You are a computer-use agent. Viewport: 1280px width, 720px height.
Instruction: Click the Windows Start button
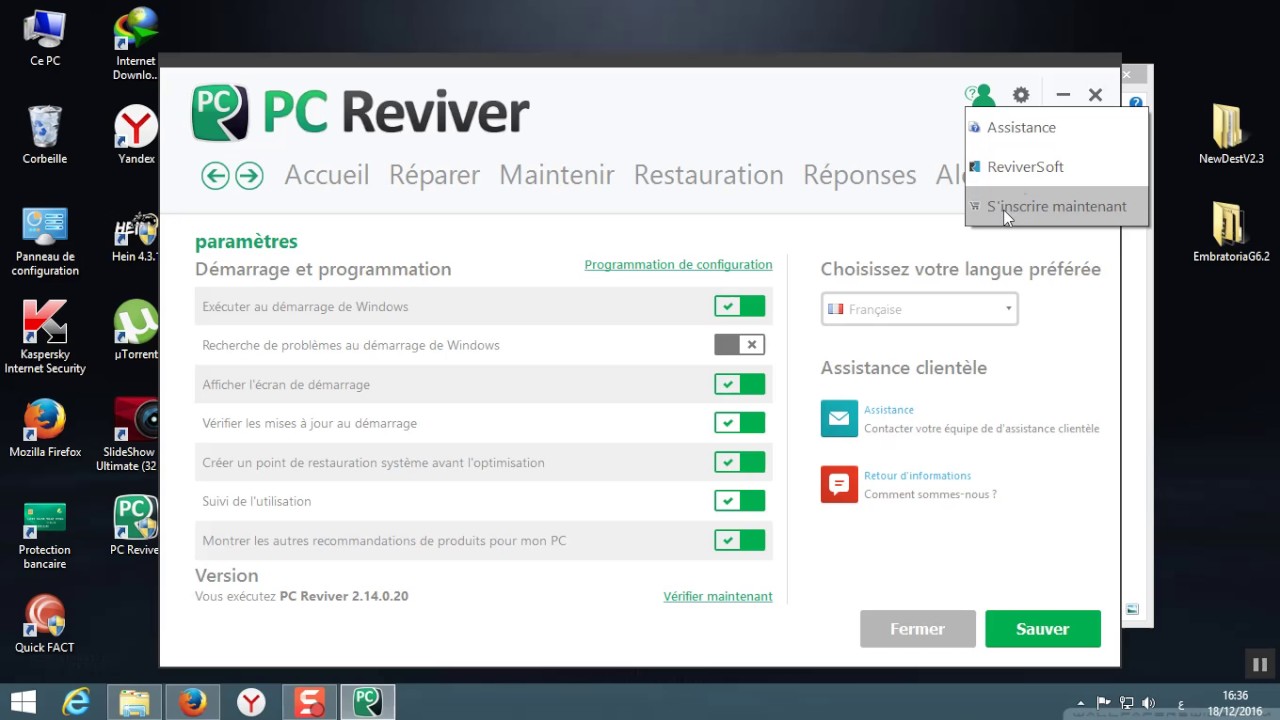pos(24,702)
